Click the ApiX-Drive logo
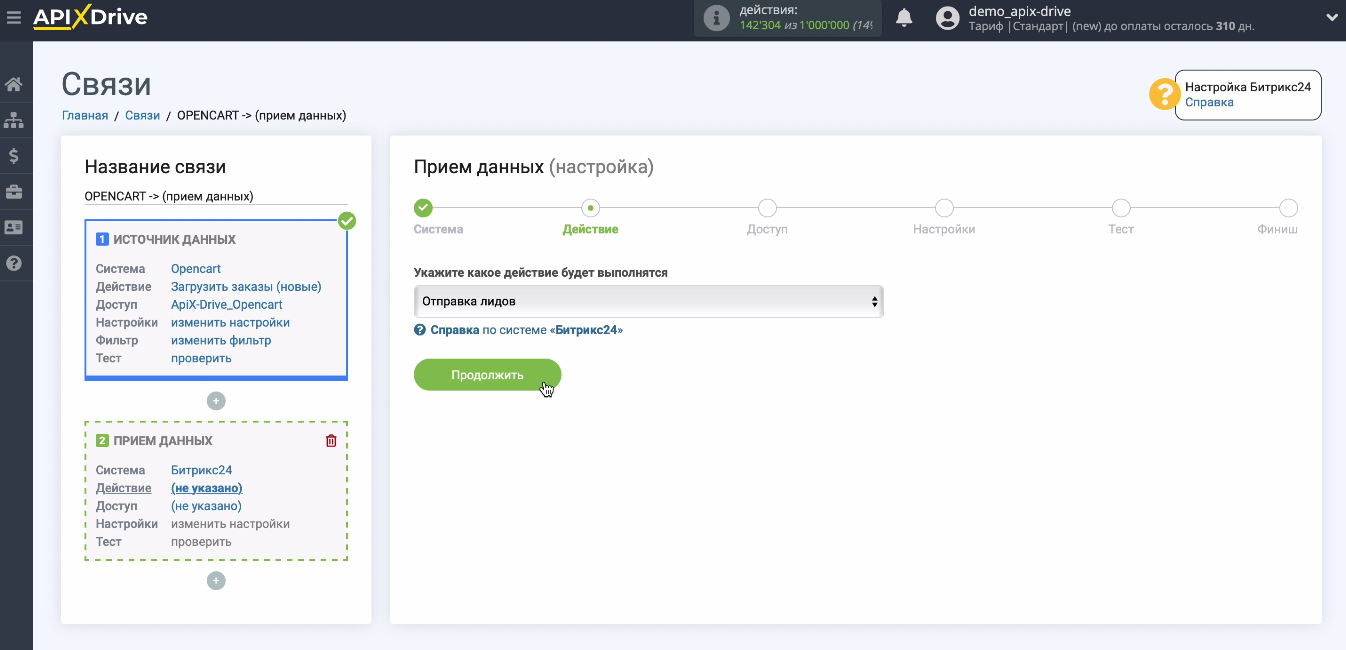The image size is (1346, 650). (x=90, y=17)
